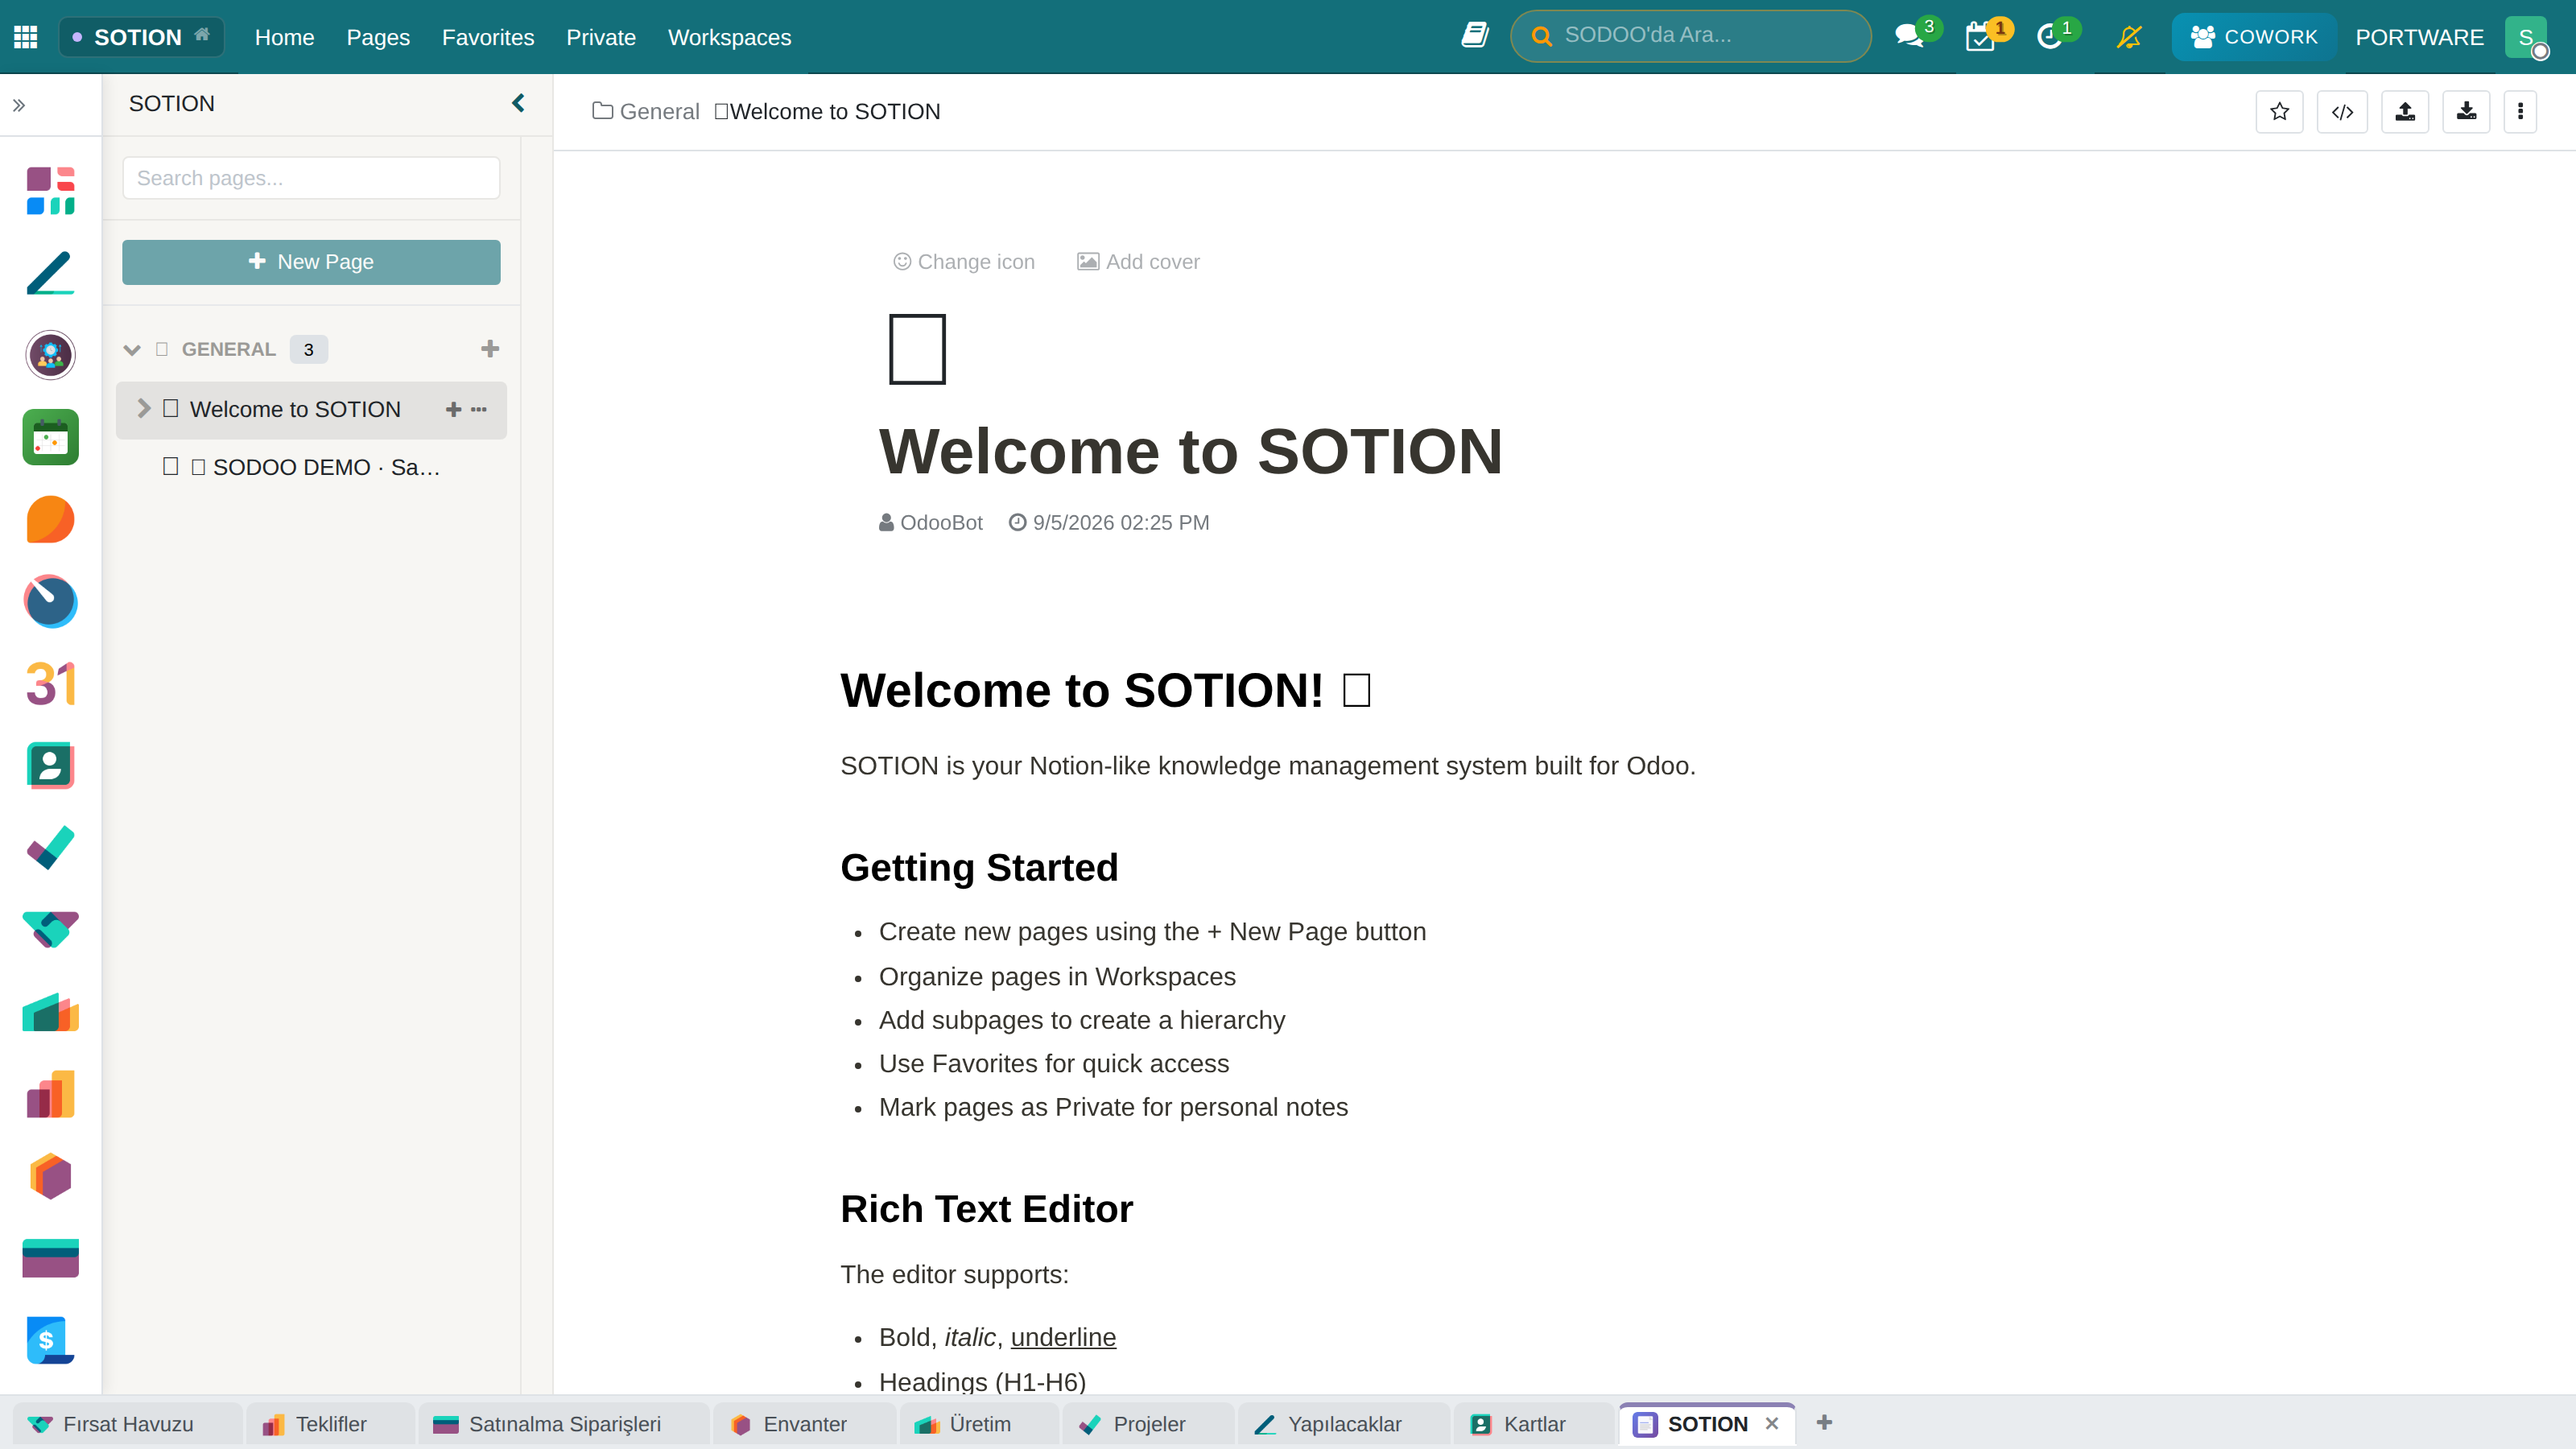Click the Change icon link
Screen dimensions: 2576x1449
click(x=964, y=262)
